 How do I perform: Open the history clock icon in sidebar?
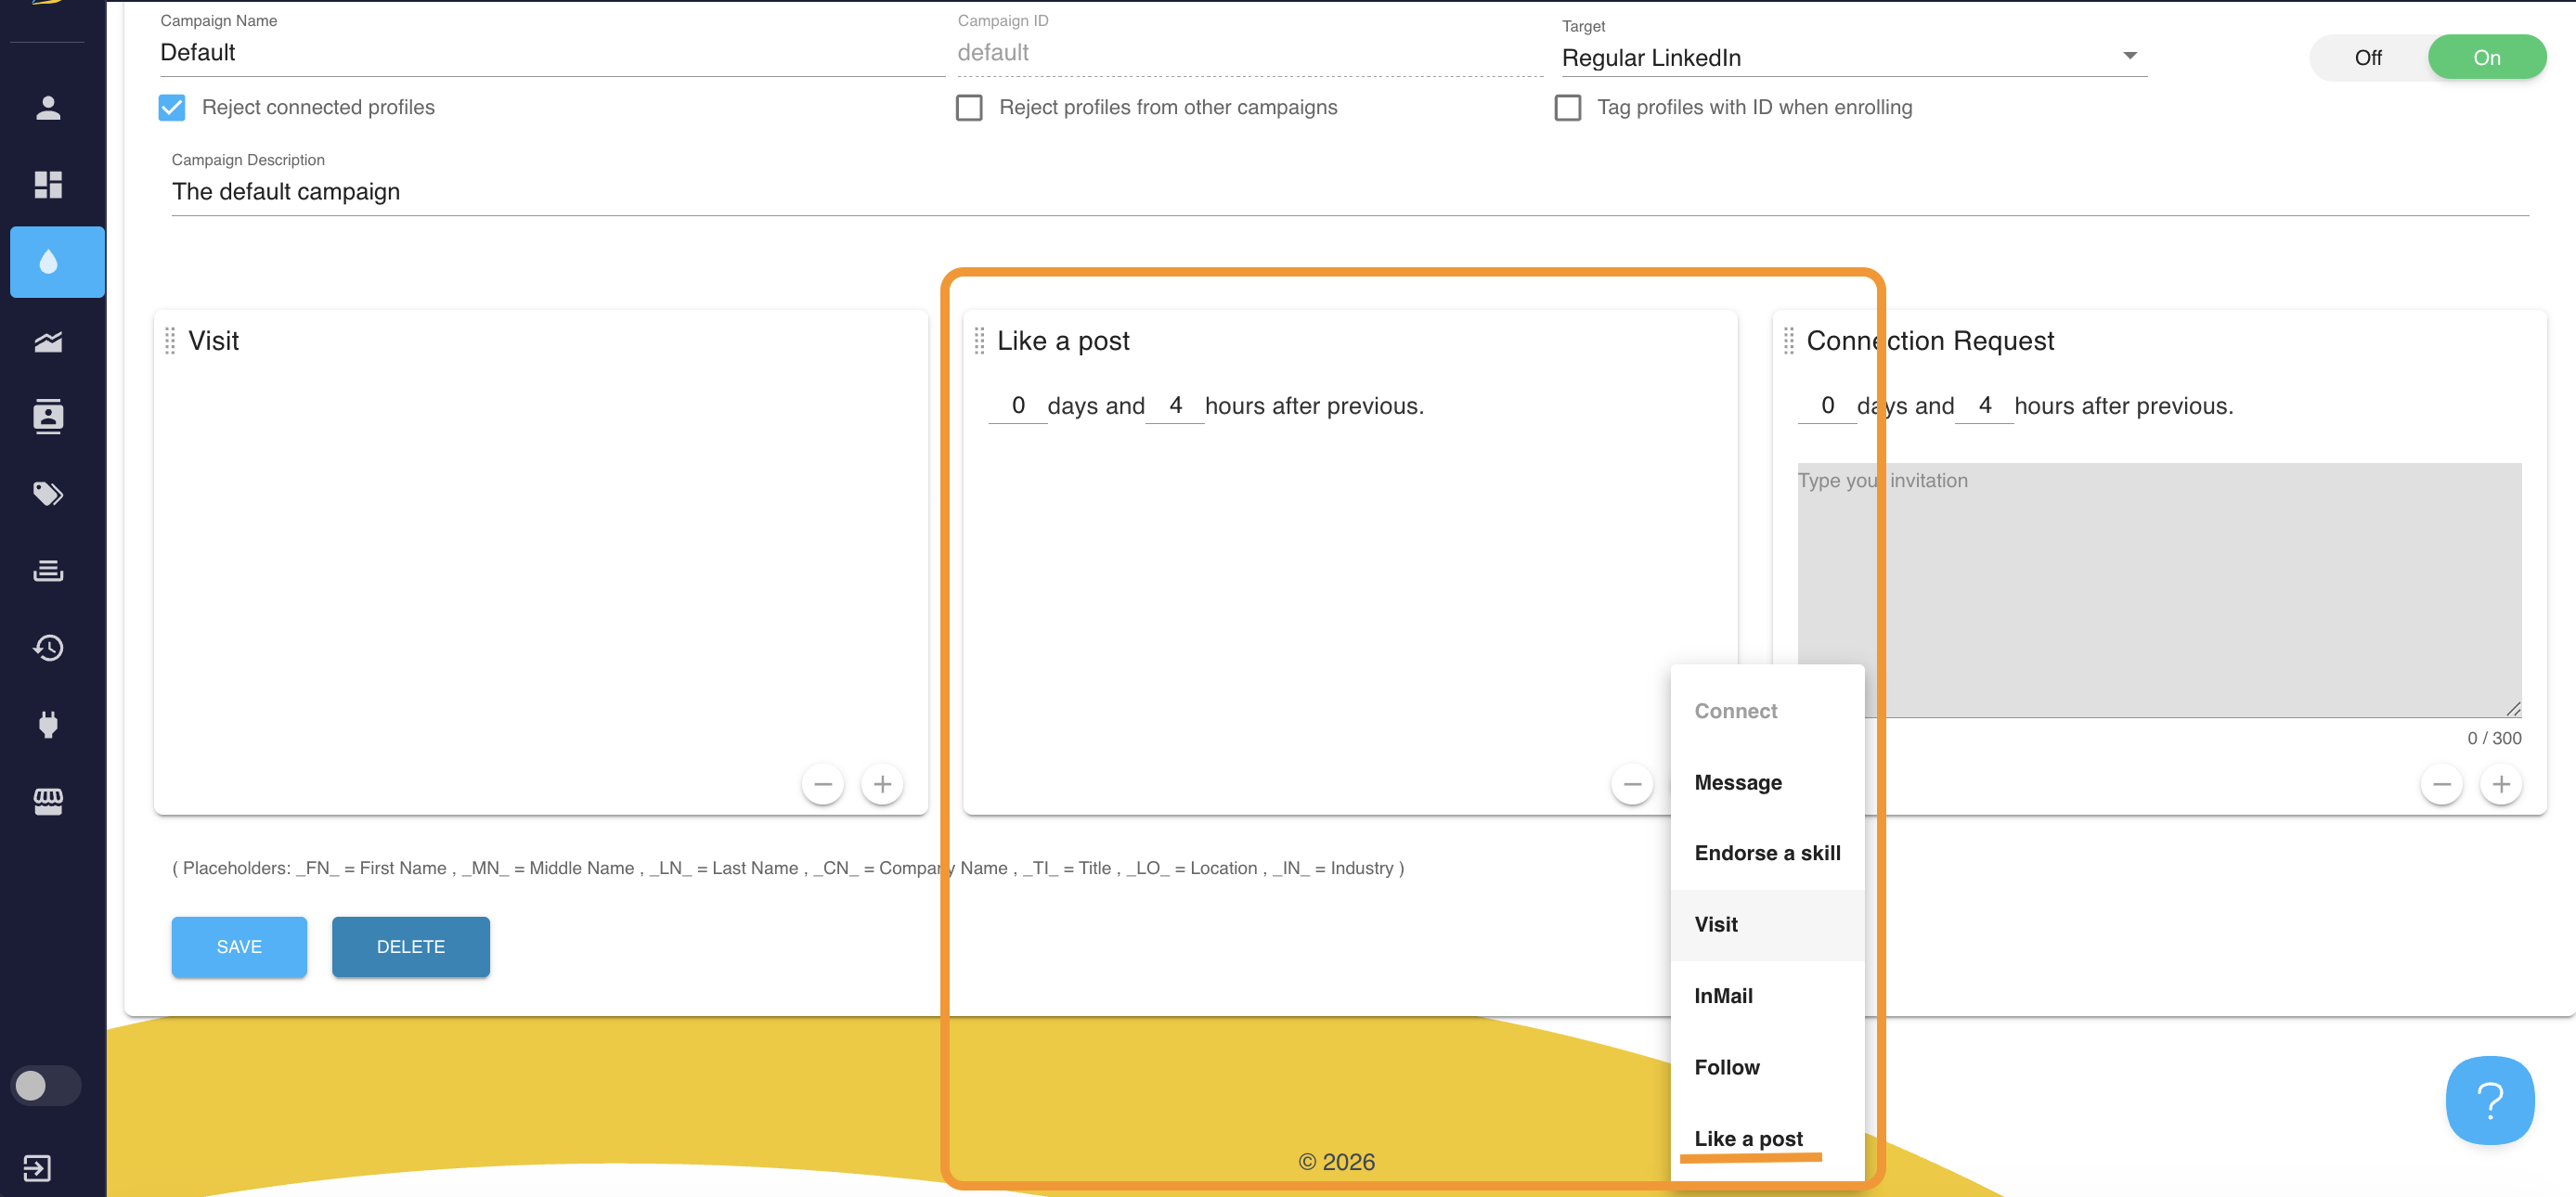pyautogui.click(x=48, y=648)
